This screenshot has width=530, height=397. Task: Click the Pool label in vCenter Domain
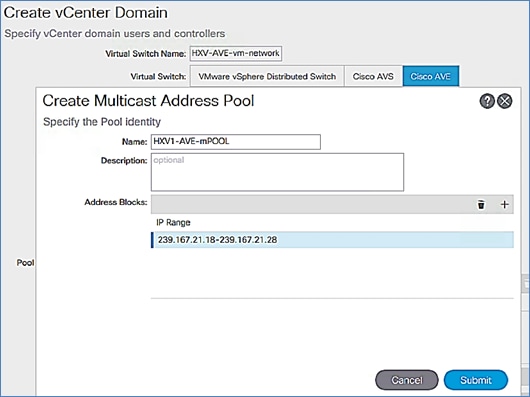25,263
